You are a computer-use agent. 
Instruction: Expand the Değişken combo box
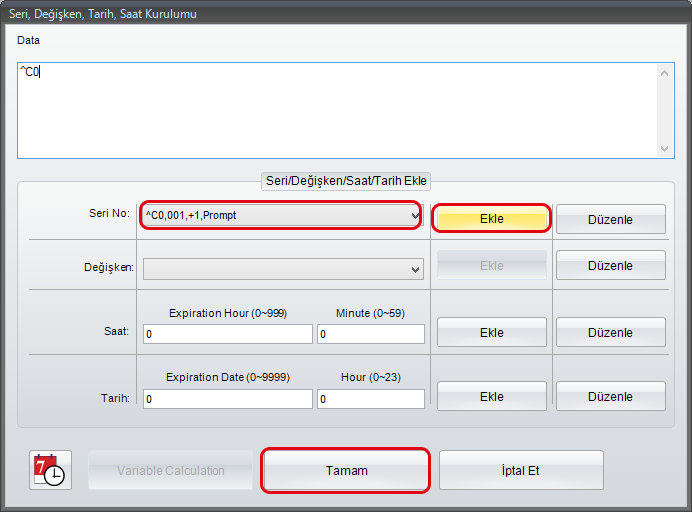click(415, 269)
